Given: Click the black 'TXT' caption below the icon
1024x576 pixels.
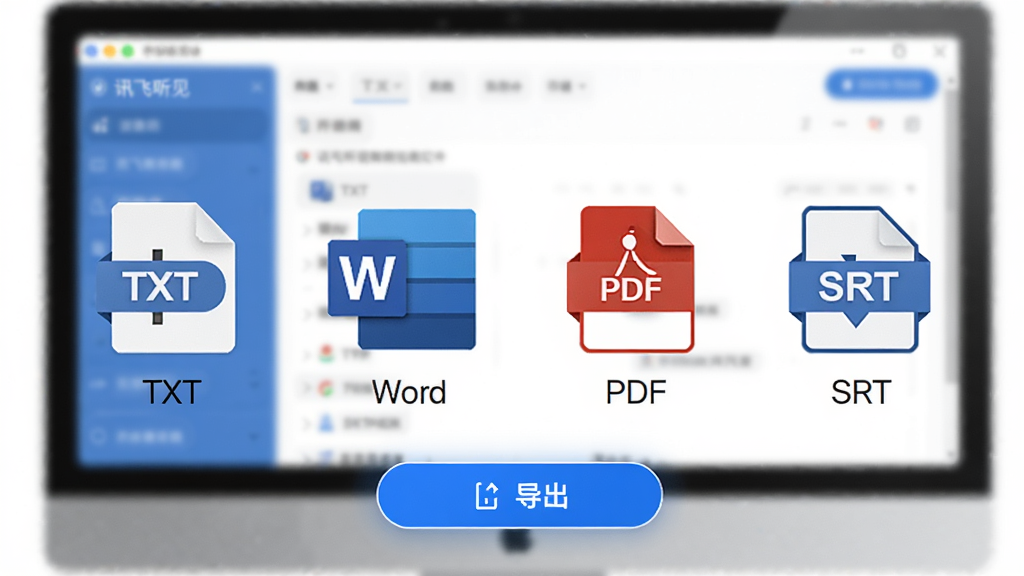Looking at the screenshot, I should [172, 392].
